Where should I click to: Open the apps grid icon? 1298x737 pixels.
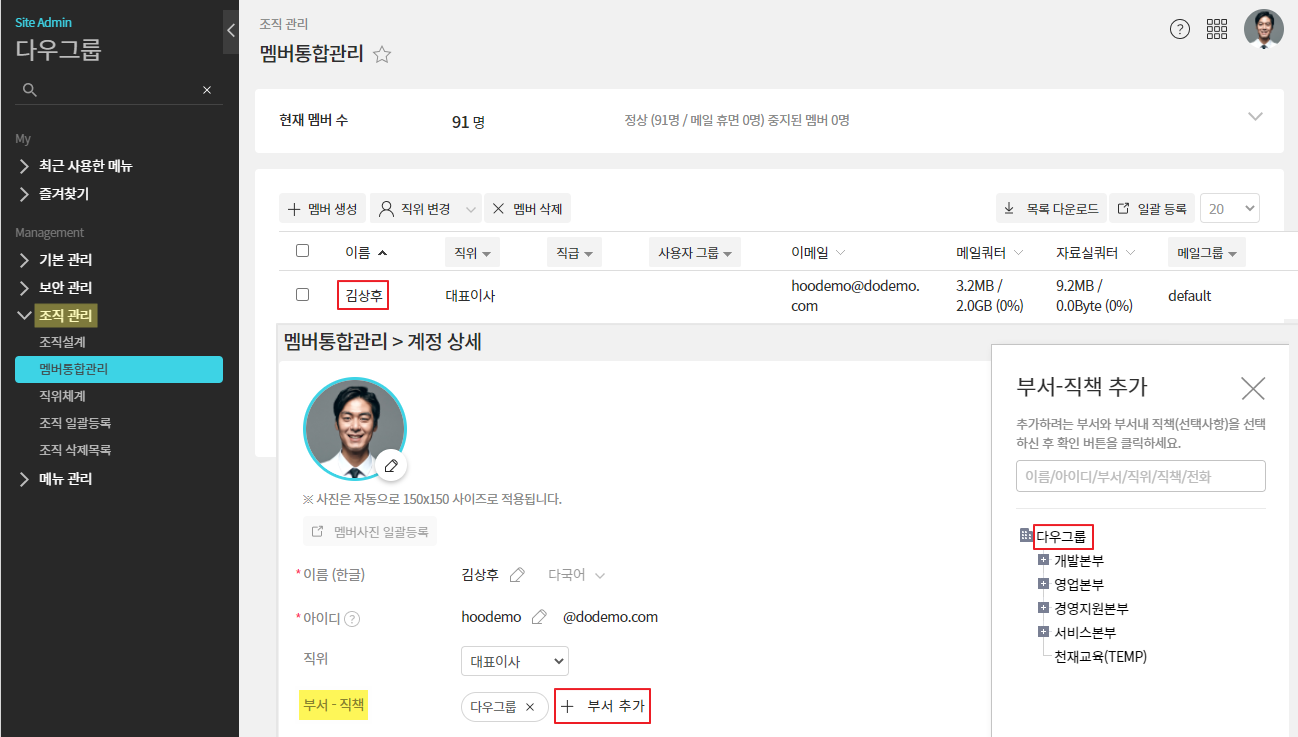pos(1217,29)
